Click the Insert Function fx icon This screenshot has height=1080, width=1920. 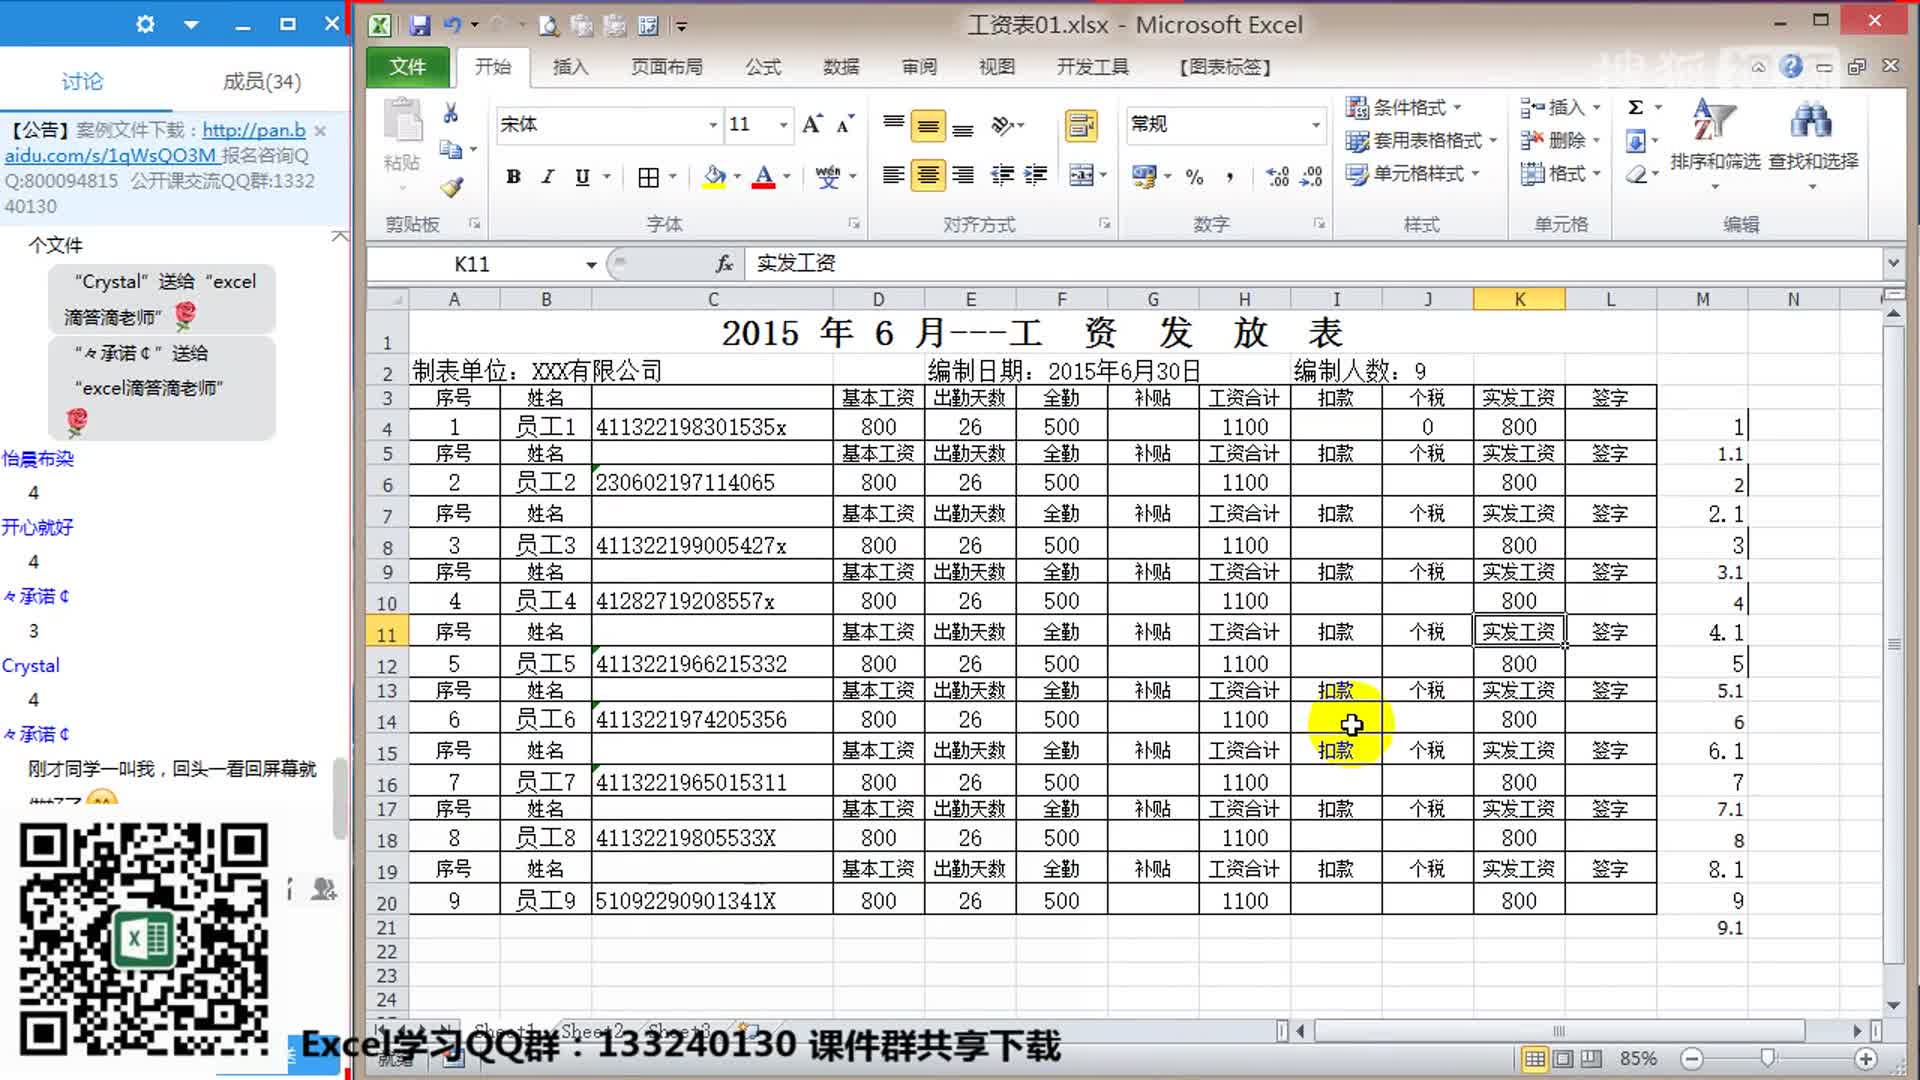click(x=724, y=264)
